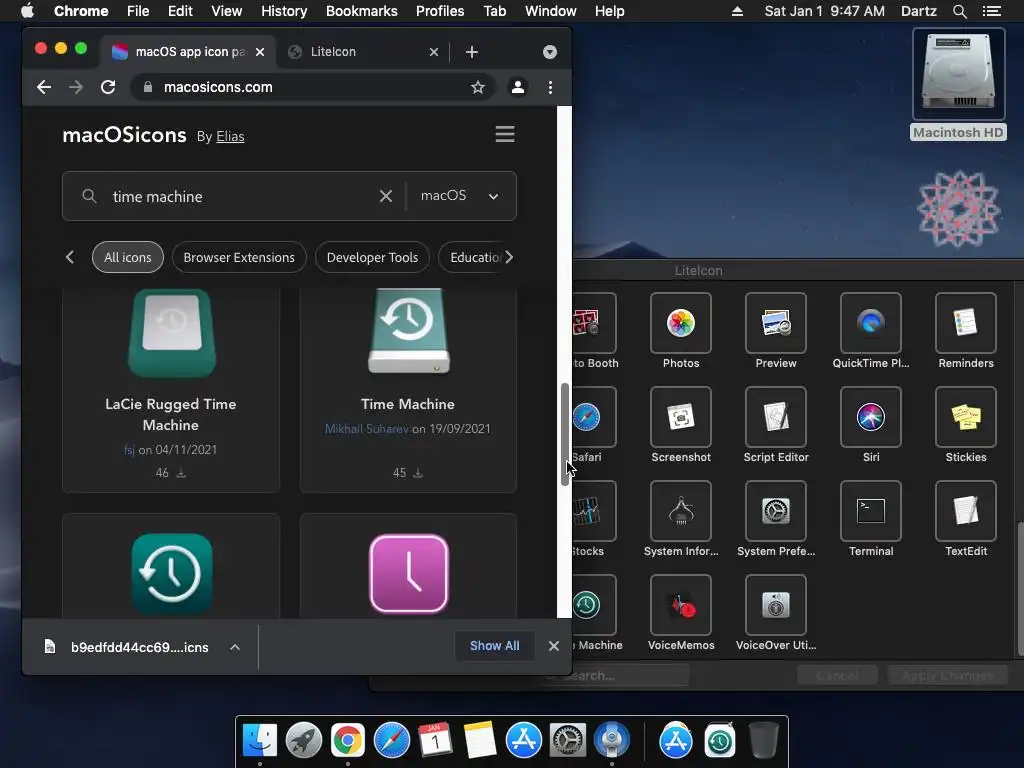Open the macOSicons hamburger menu
The width and height of the screenshot is (1024, 768).
tap(505, 135)
